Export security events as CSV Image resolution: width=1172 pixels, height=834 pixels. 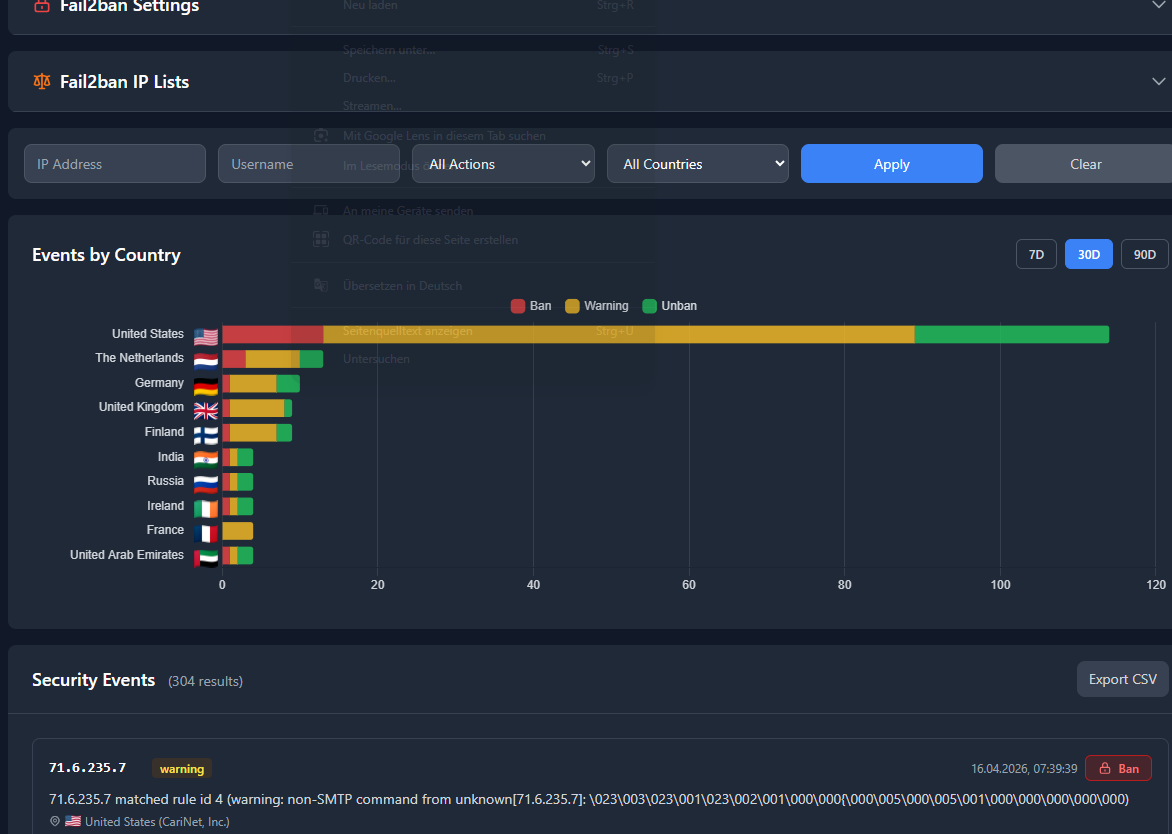pos(1123,679)
